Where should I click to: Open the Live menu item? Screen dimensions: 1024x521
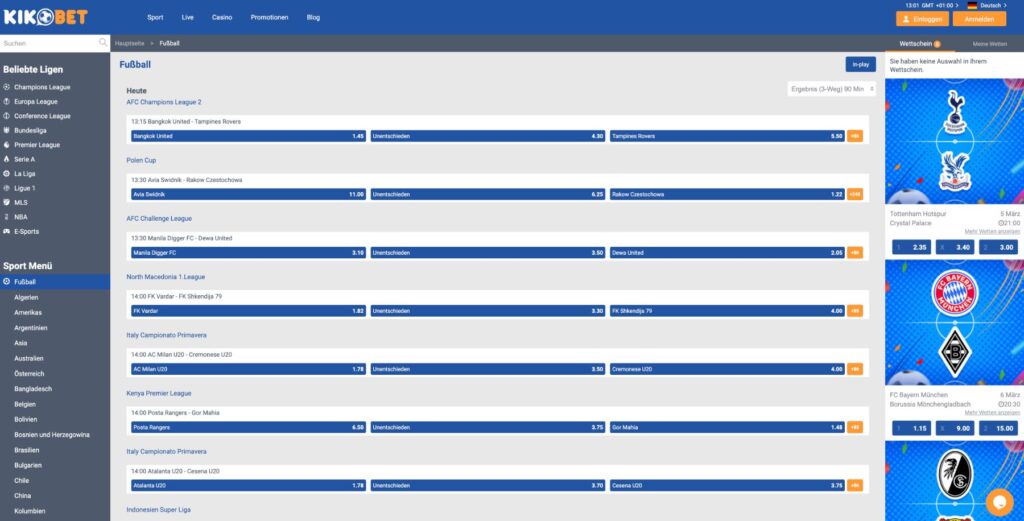pos(187,18)
